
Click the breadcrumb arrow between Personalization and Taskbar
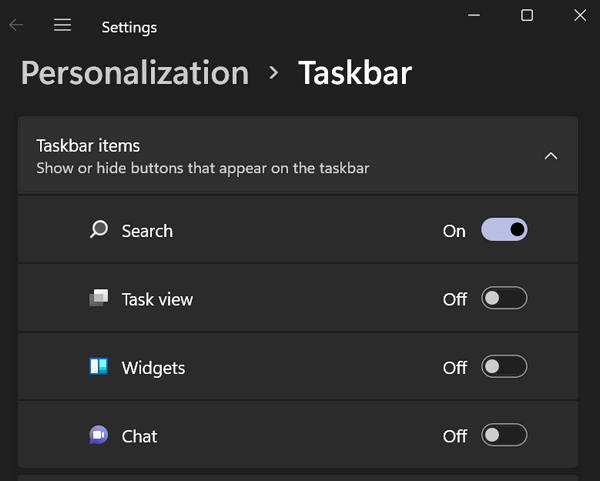point(273,72)
